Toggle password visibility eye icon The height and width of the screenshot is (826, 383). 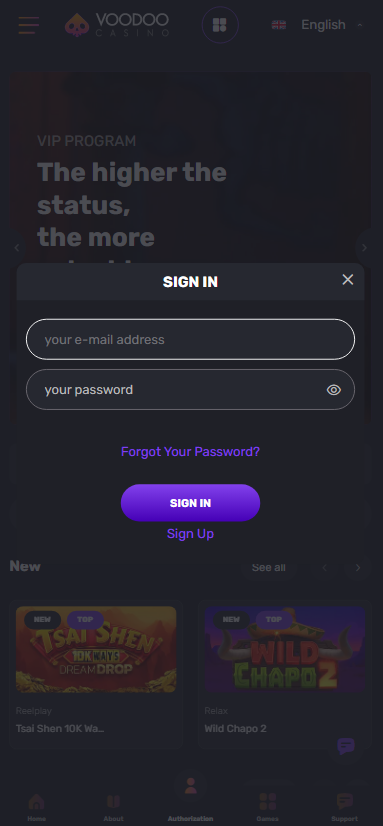pos(334,390)
